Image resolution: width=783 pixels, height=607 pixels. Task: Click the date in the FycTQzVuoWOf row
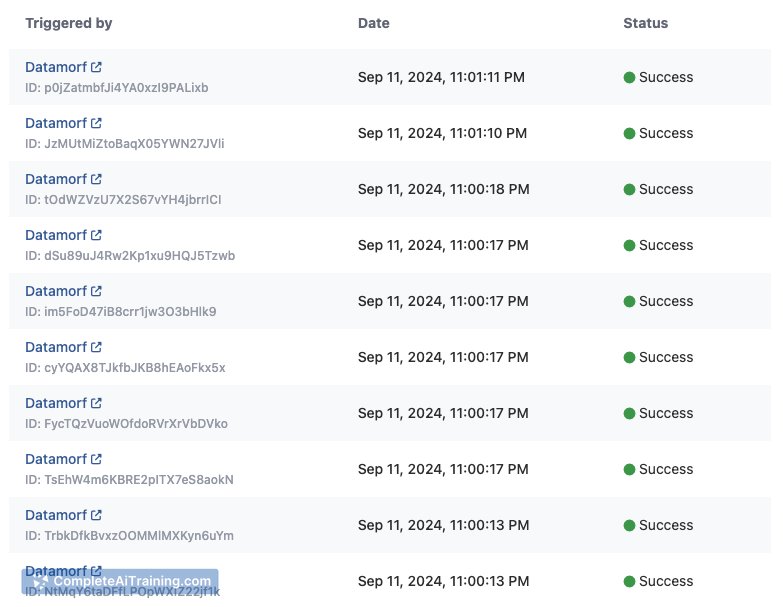coord(443,413)
